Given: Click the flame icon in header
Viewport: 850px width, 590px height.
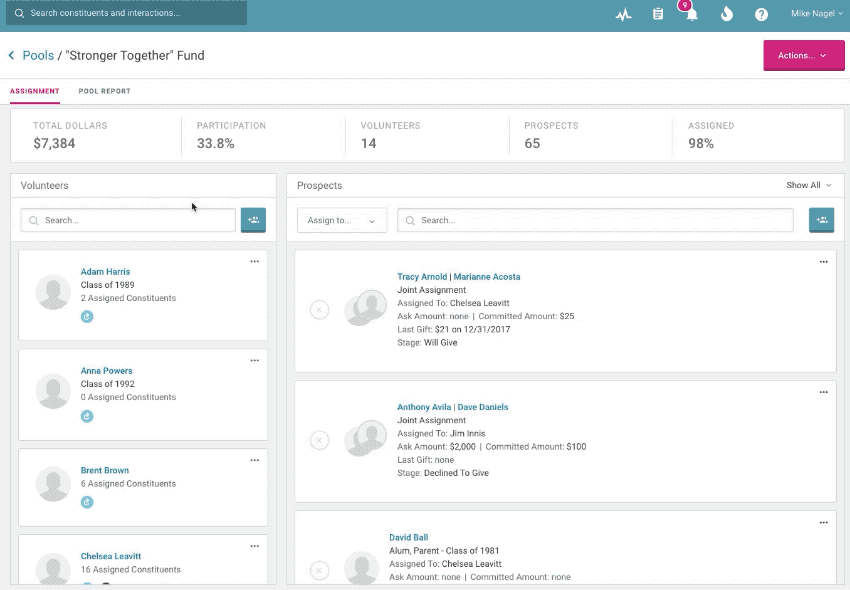Looking at the screenshot, I should pyautogui.click(x=727, y=14).
